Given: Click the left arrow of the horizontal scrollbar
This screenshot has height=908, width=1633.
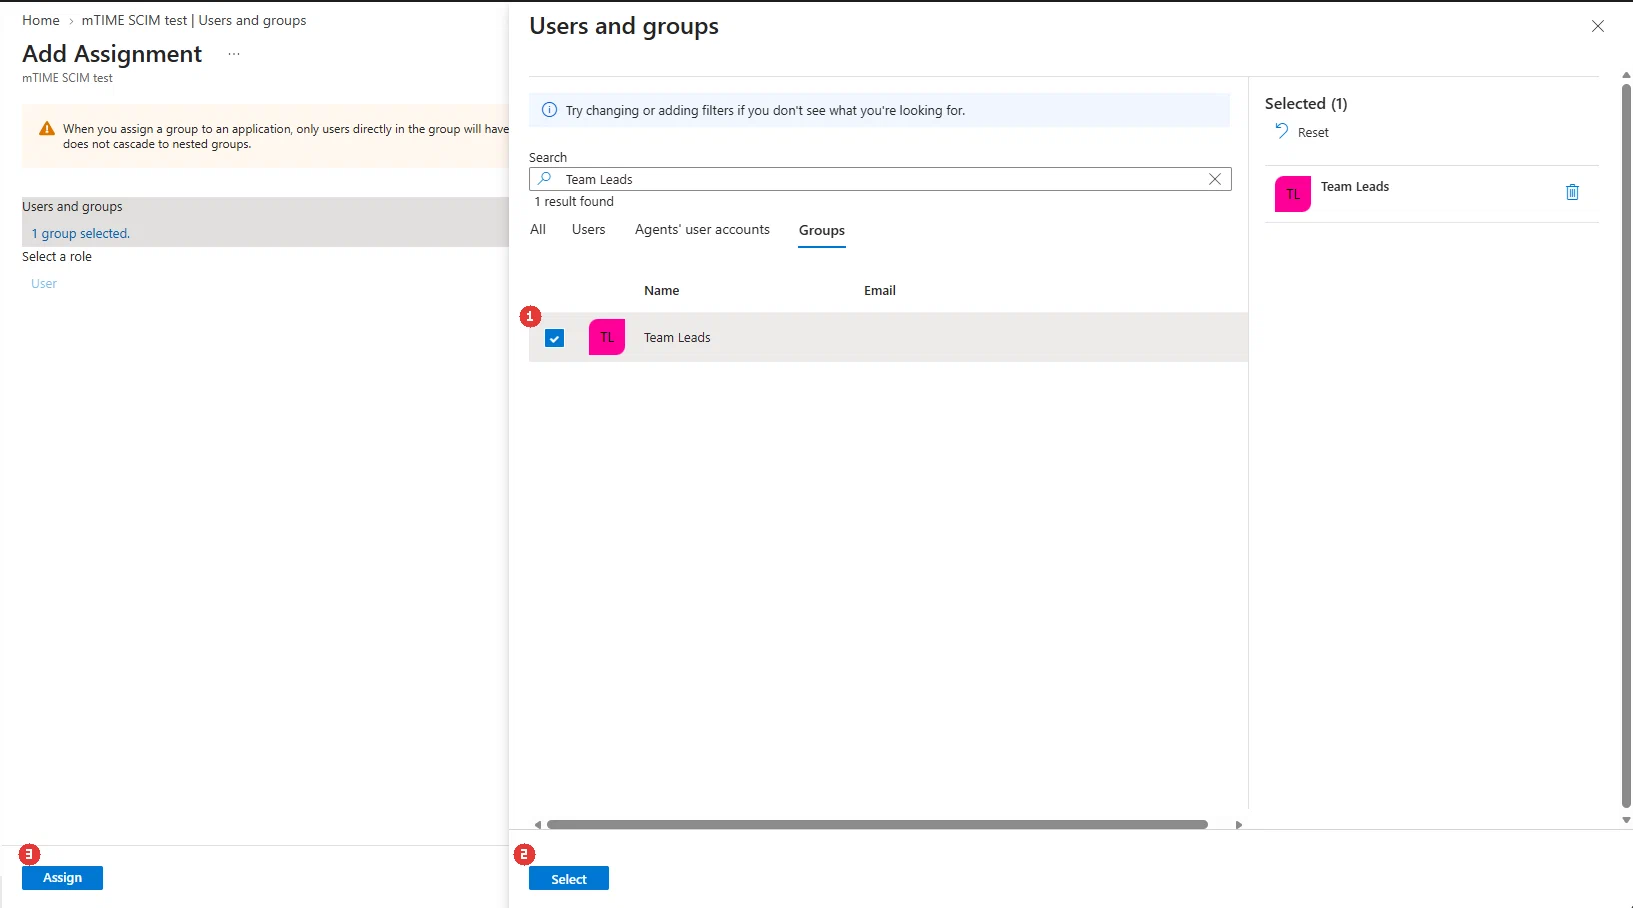Looking at the screenshot, I should pos(538,825).
